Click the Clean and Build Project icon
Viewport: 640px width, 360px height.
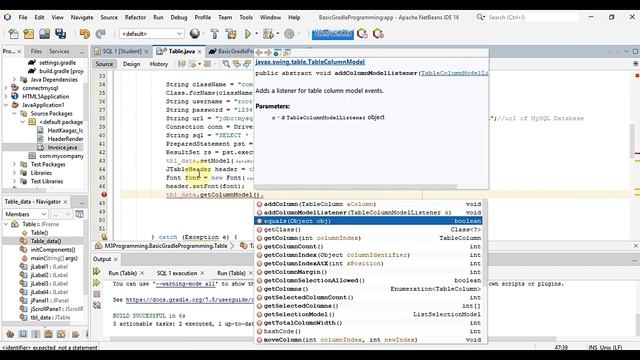[231, 34]
